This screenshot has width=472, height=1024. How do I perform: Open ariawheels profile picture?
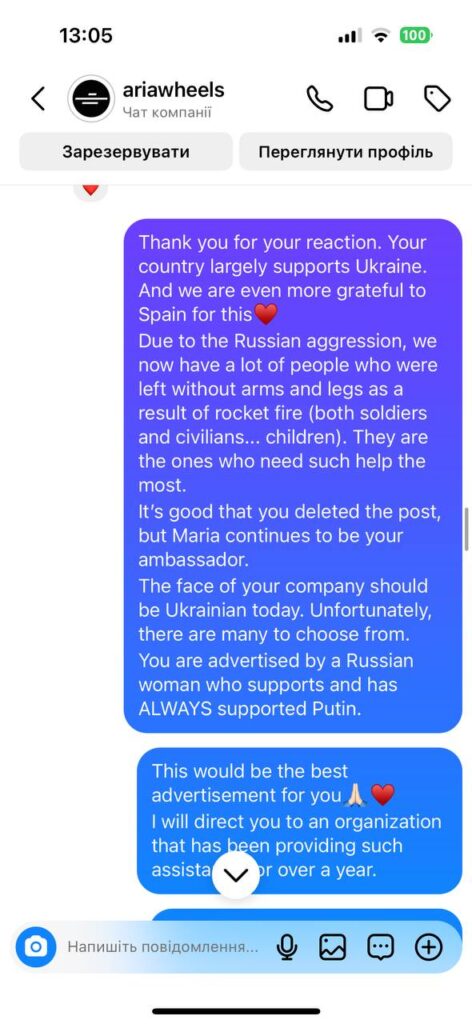(x=91, y=99)
